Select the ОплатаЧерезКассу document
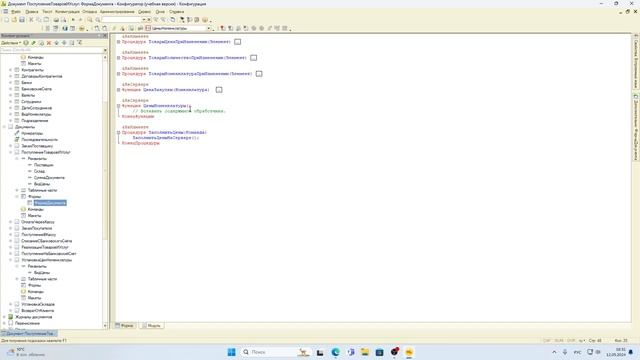 [38, 222]
